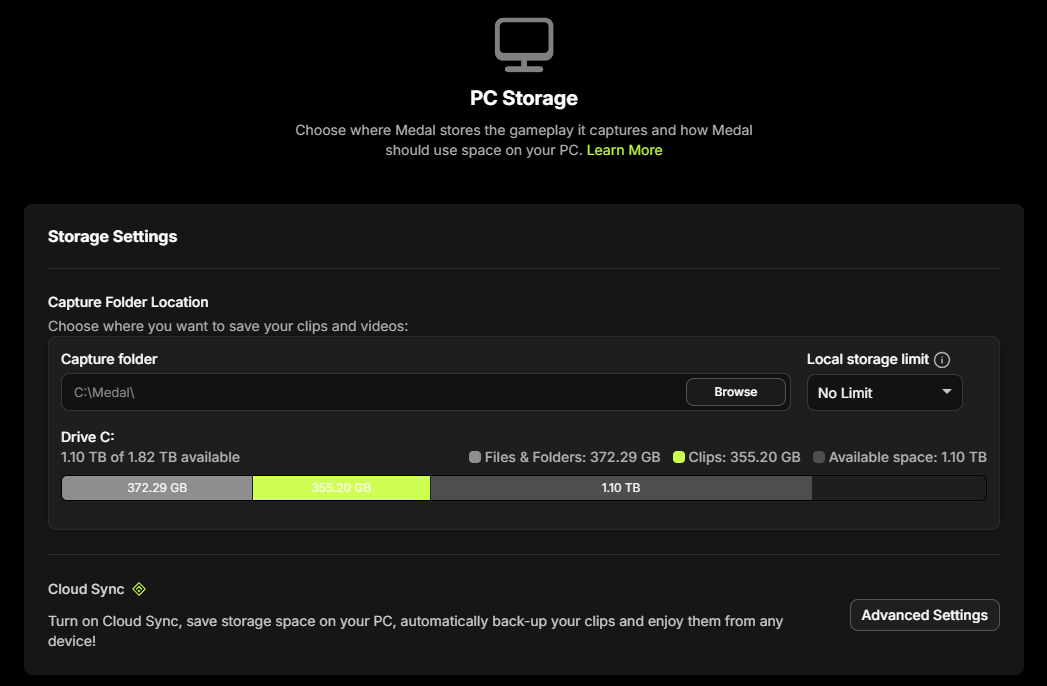Open Advanced Settings
Viewport: 1047px width, 686px height.
pyautogui.click(x=924, y=615)
